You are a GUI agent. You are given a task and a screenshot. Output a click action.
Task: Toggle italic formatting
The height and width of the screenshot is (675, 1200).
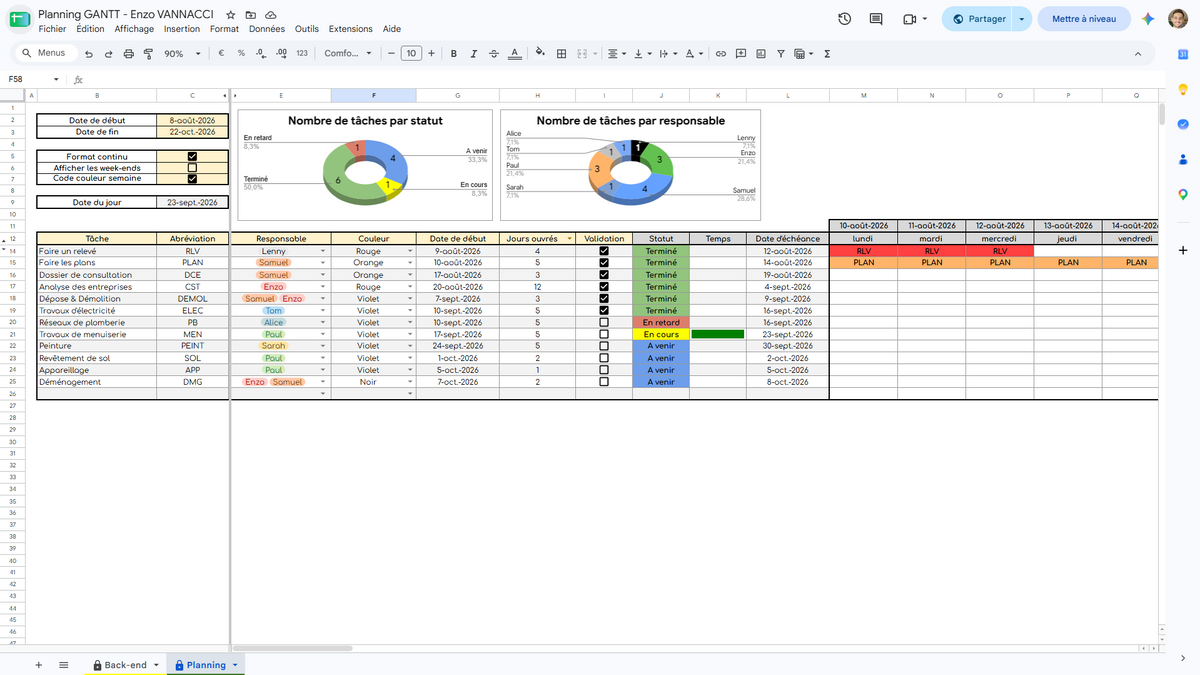pyautogui.click(x=473, y=54)
